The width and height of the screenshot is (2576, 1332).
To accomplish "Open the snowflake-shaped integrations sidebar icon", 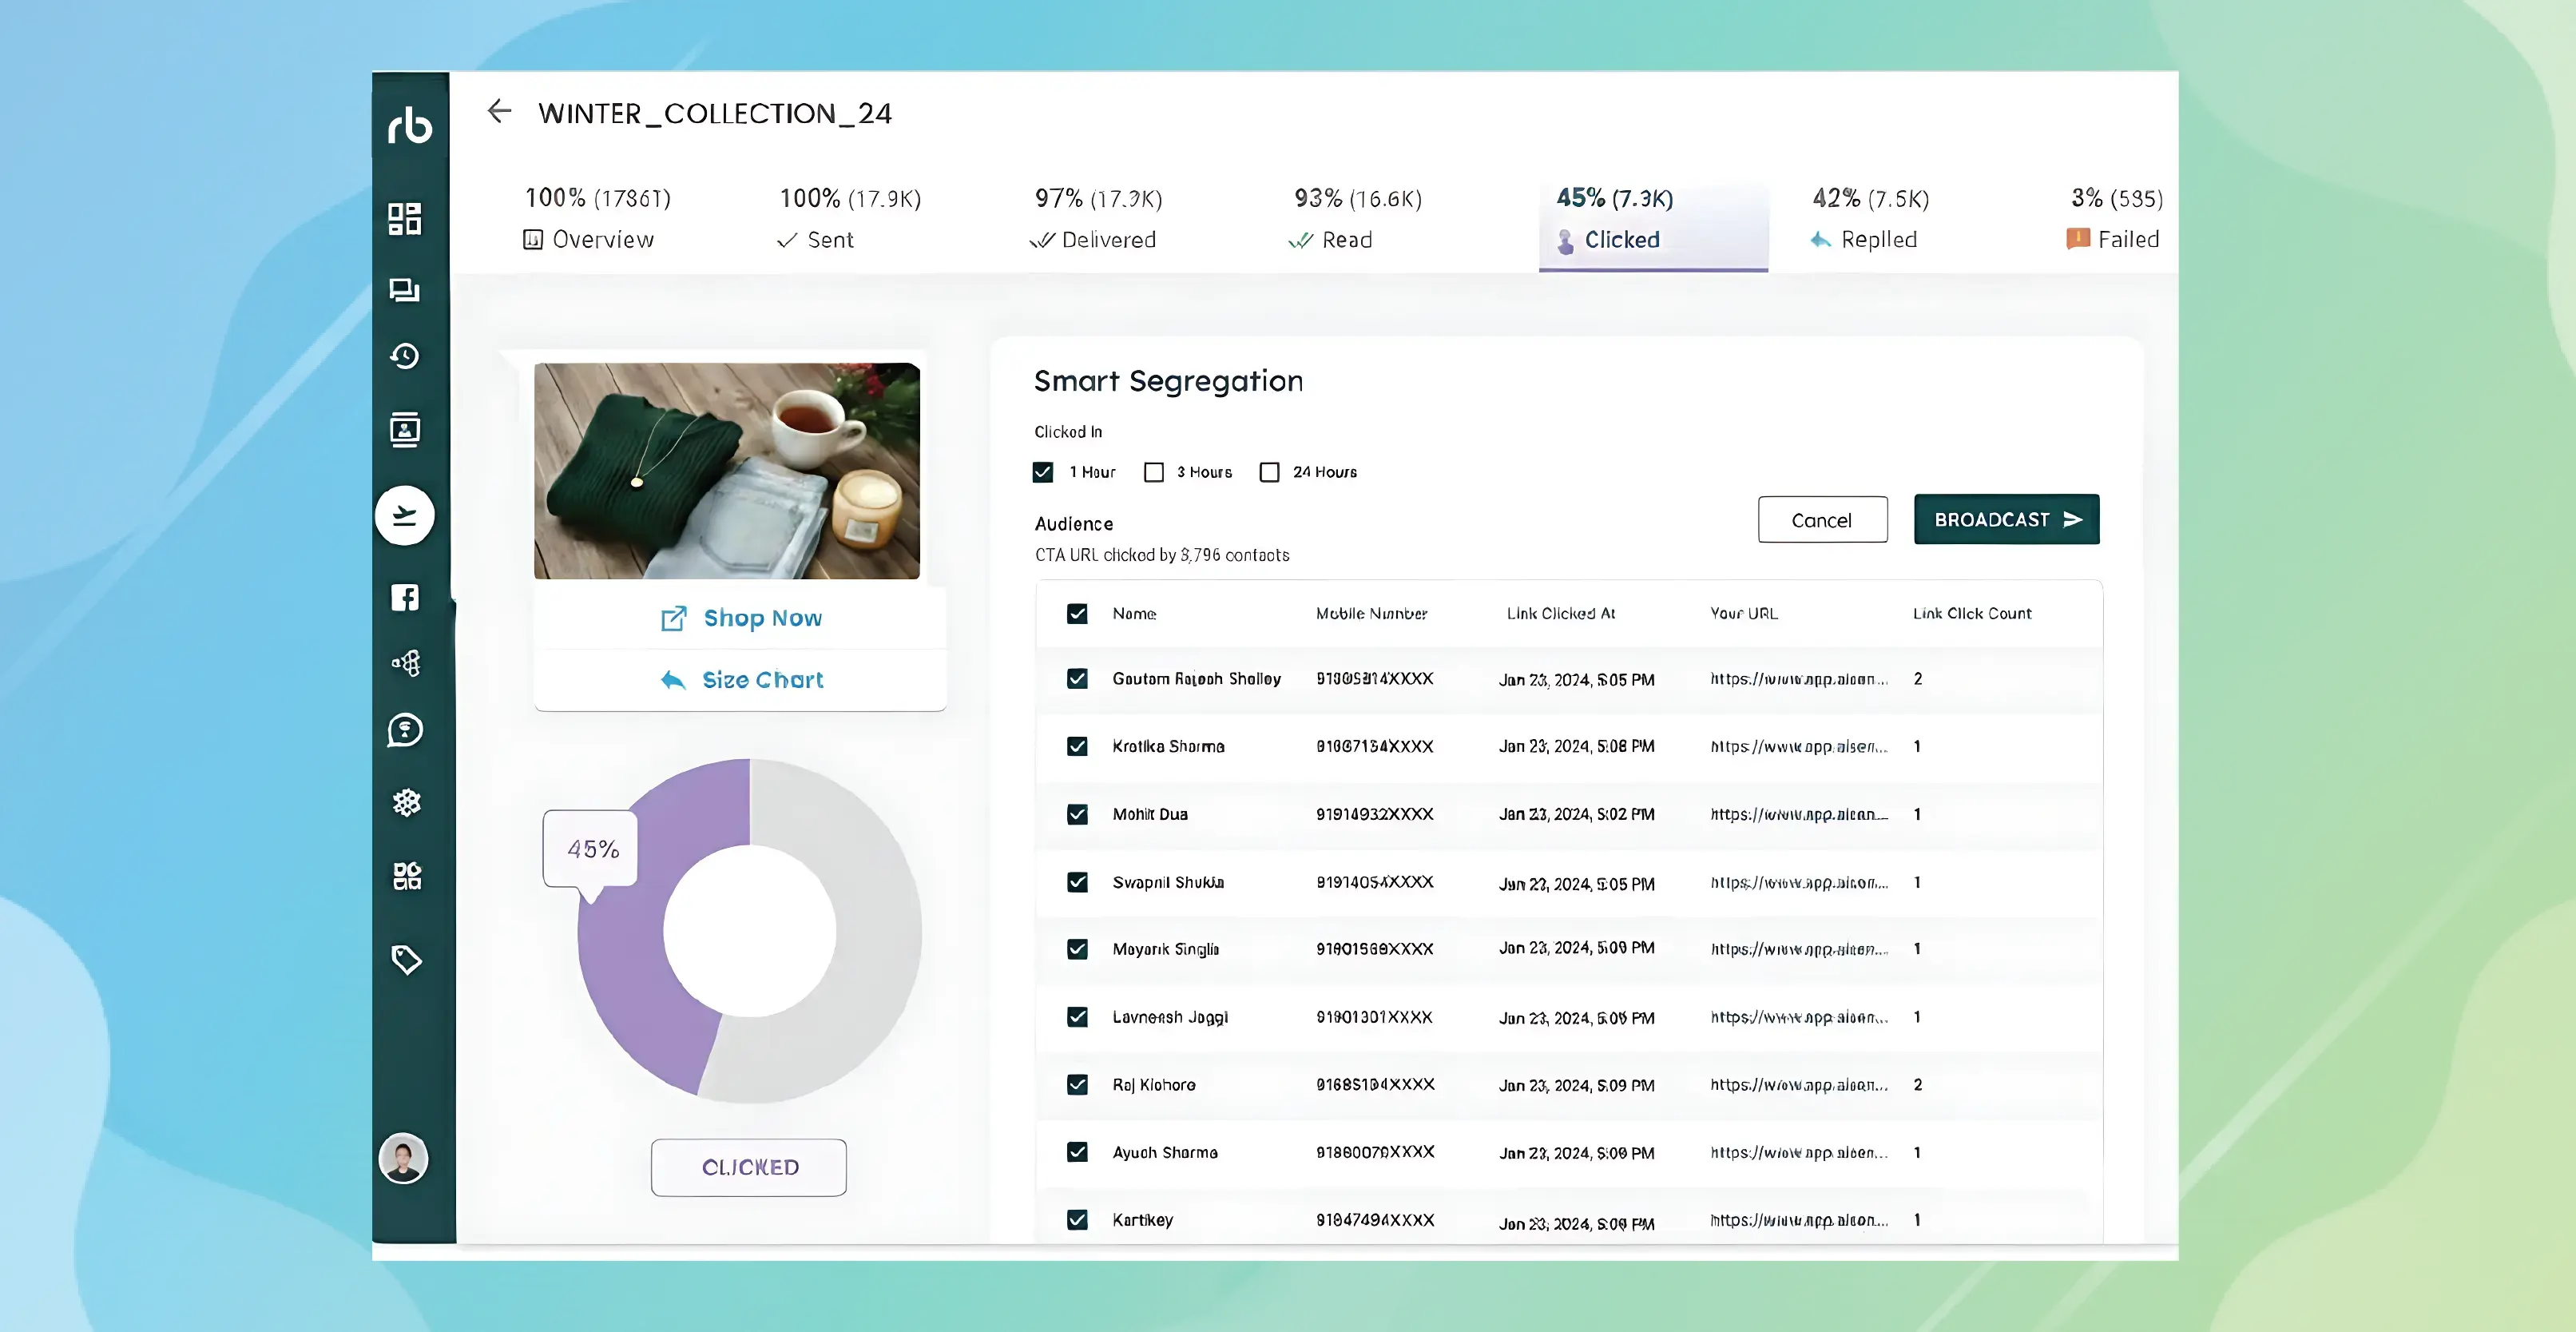I will pyautogui.click(x=406, y=802).
